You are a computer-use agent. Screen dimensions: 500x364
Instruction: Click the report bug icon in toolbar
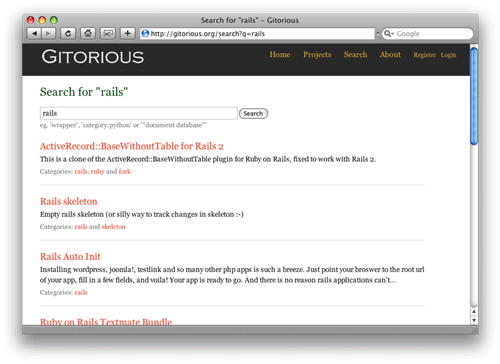tap(108, 33)
